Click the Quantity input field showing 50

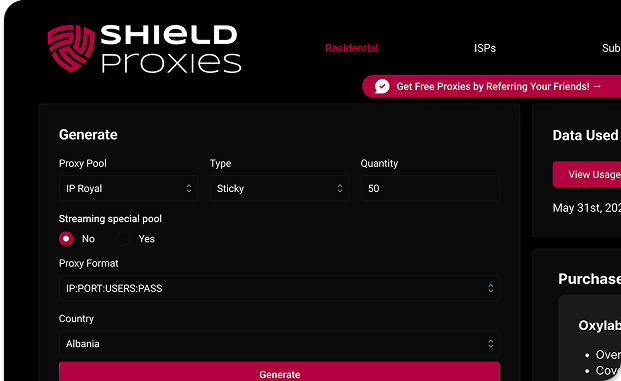click(430, 189)
